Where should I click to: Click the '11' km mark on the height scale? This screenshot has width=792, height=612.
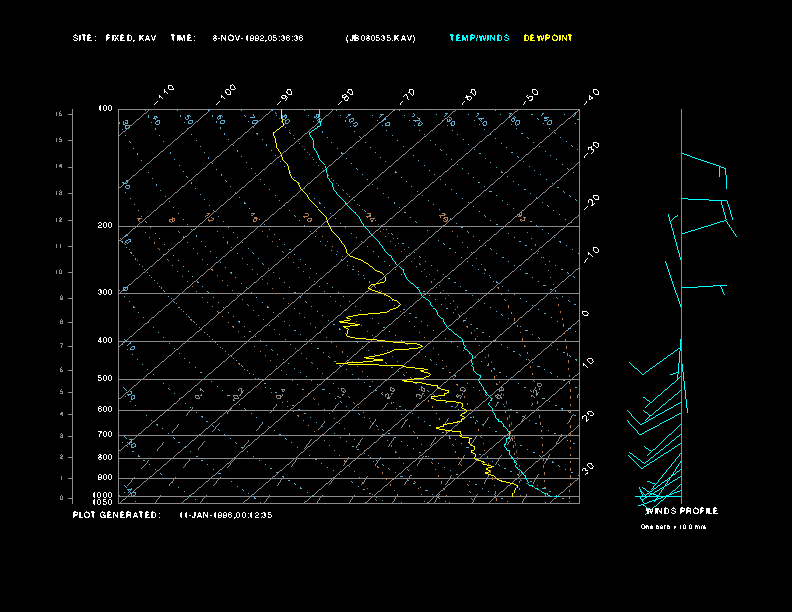[x=59, y=246]
